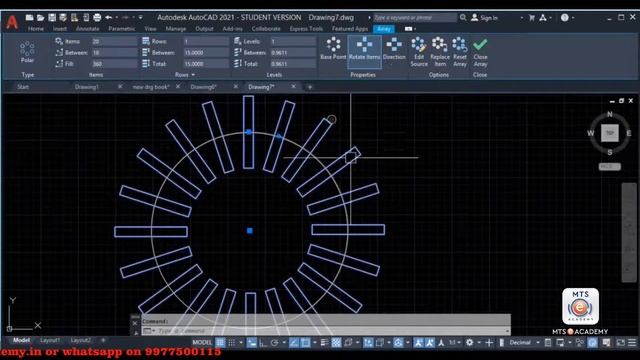Image resolution: width=640 pixels, height=360 pixels.
Task: Toggle object snap in status bar
Action: [305, 342]
